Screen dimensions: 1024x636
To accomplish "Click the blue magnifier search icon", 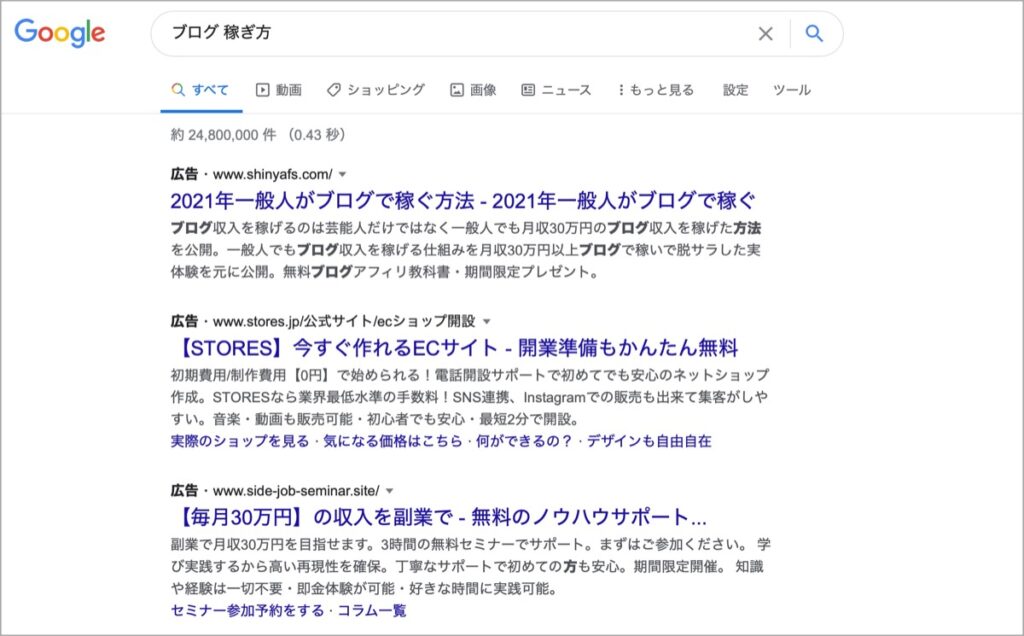I will point(814,33).
